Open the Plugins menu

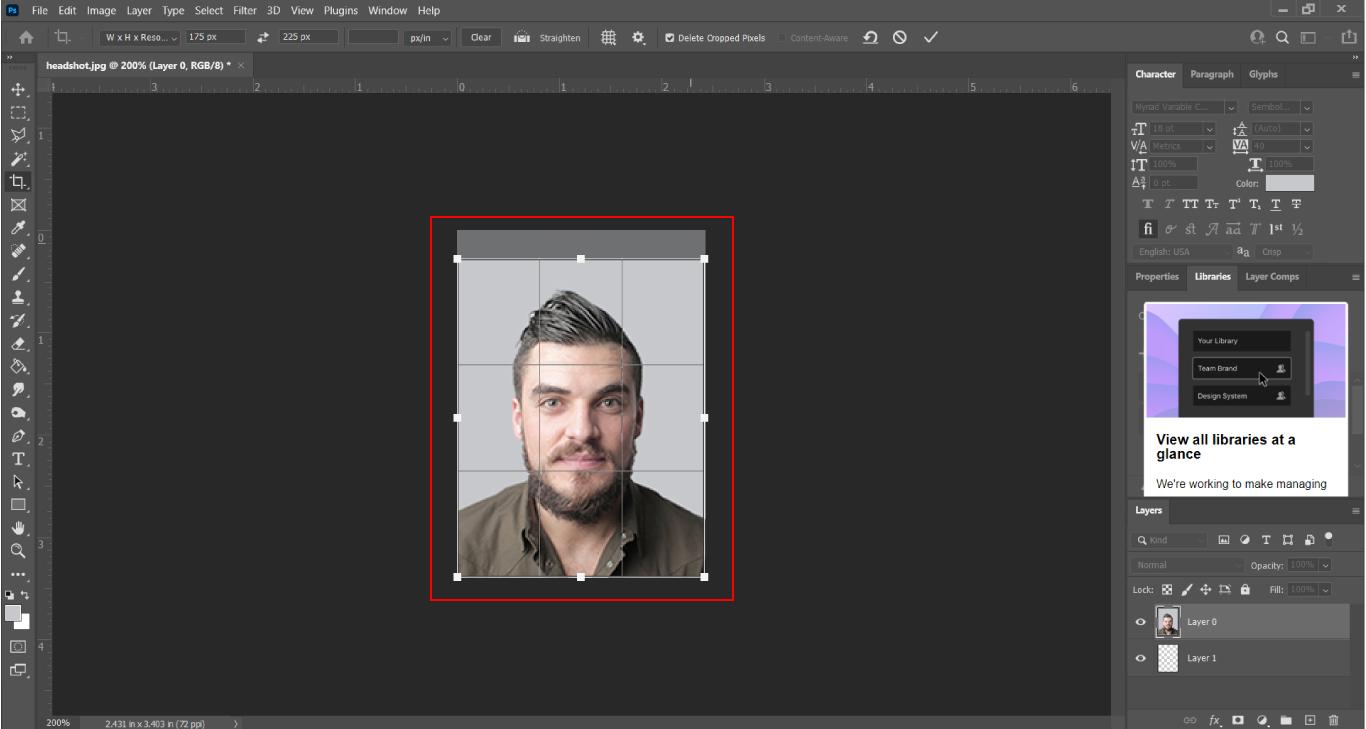341,10
